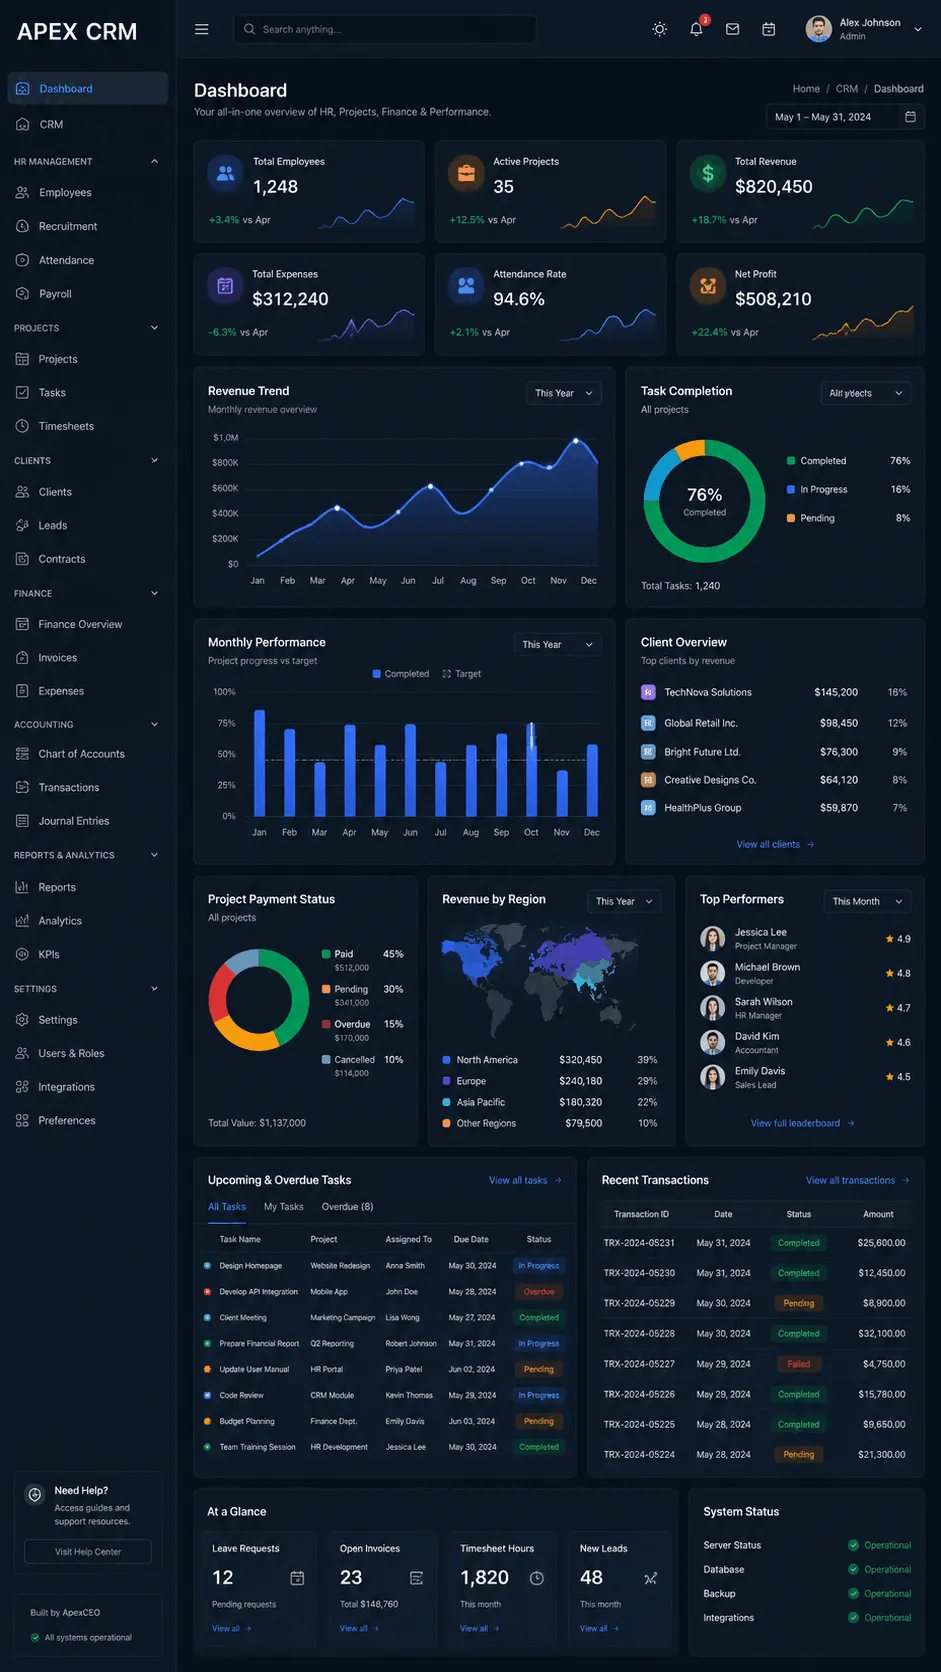941x1672 pixels.
Task: Open the mail envelope icon
Action: 732,29
